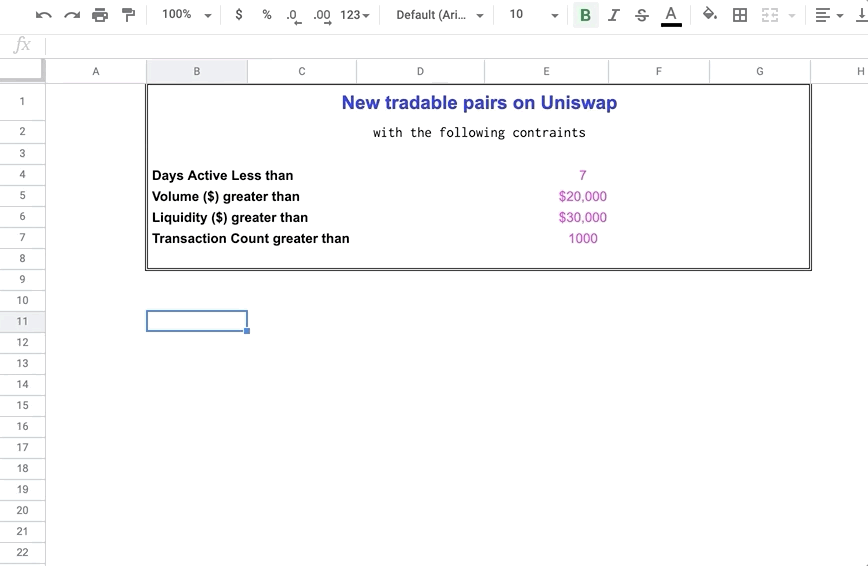Image resolution: width=868 pixels, height=566 pixels.
Task: Print the spreadsheet using printer icon
Action: (x=100, y=15)
